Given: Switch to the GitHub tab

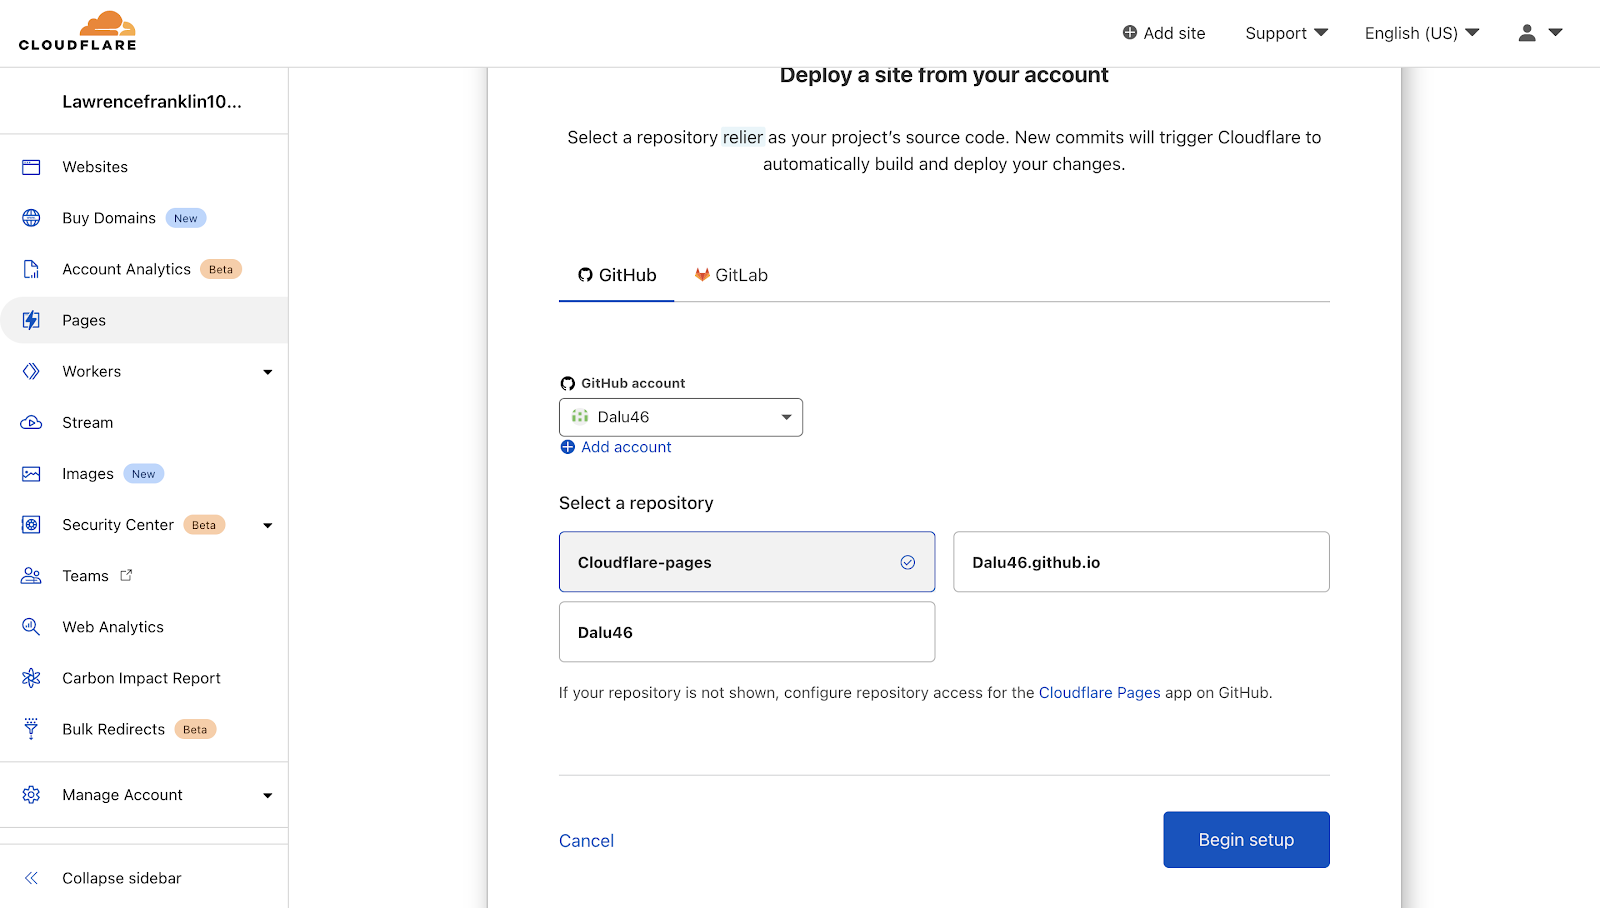Looking at the screenshot, I should (617, 275).
